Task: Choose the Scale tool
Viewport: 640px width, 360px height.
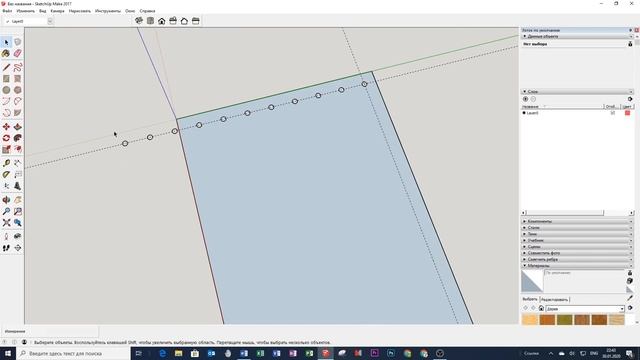Action: click(6, 149)
